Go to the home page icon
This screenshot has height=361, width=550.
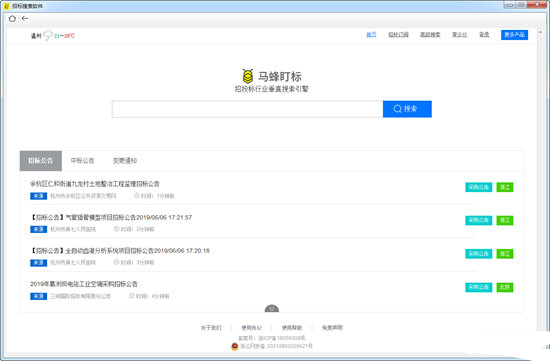[x=12, y=19]
